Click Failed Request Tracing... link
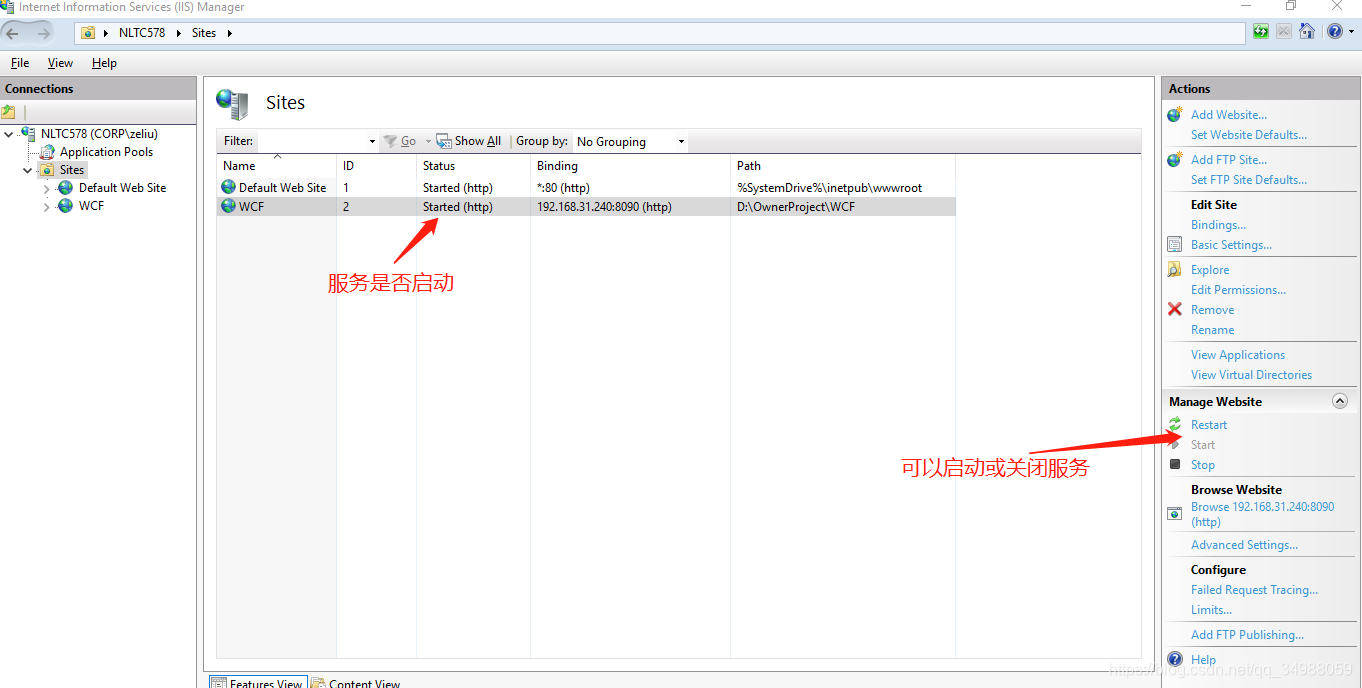The height and width of the screenshot is (688, 1362). 1254,590
